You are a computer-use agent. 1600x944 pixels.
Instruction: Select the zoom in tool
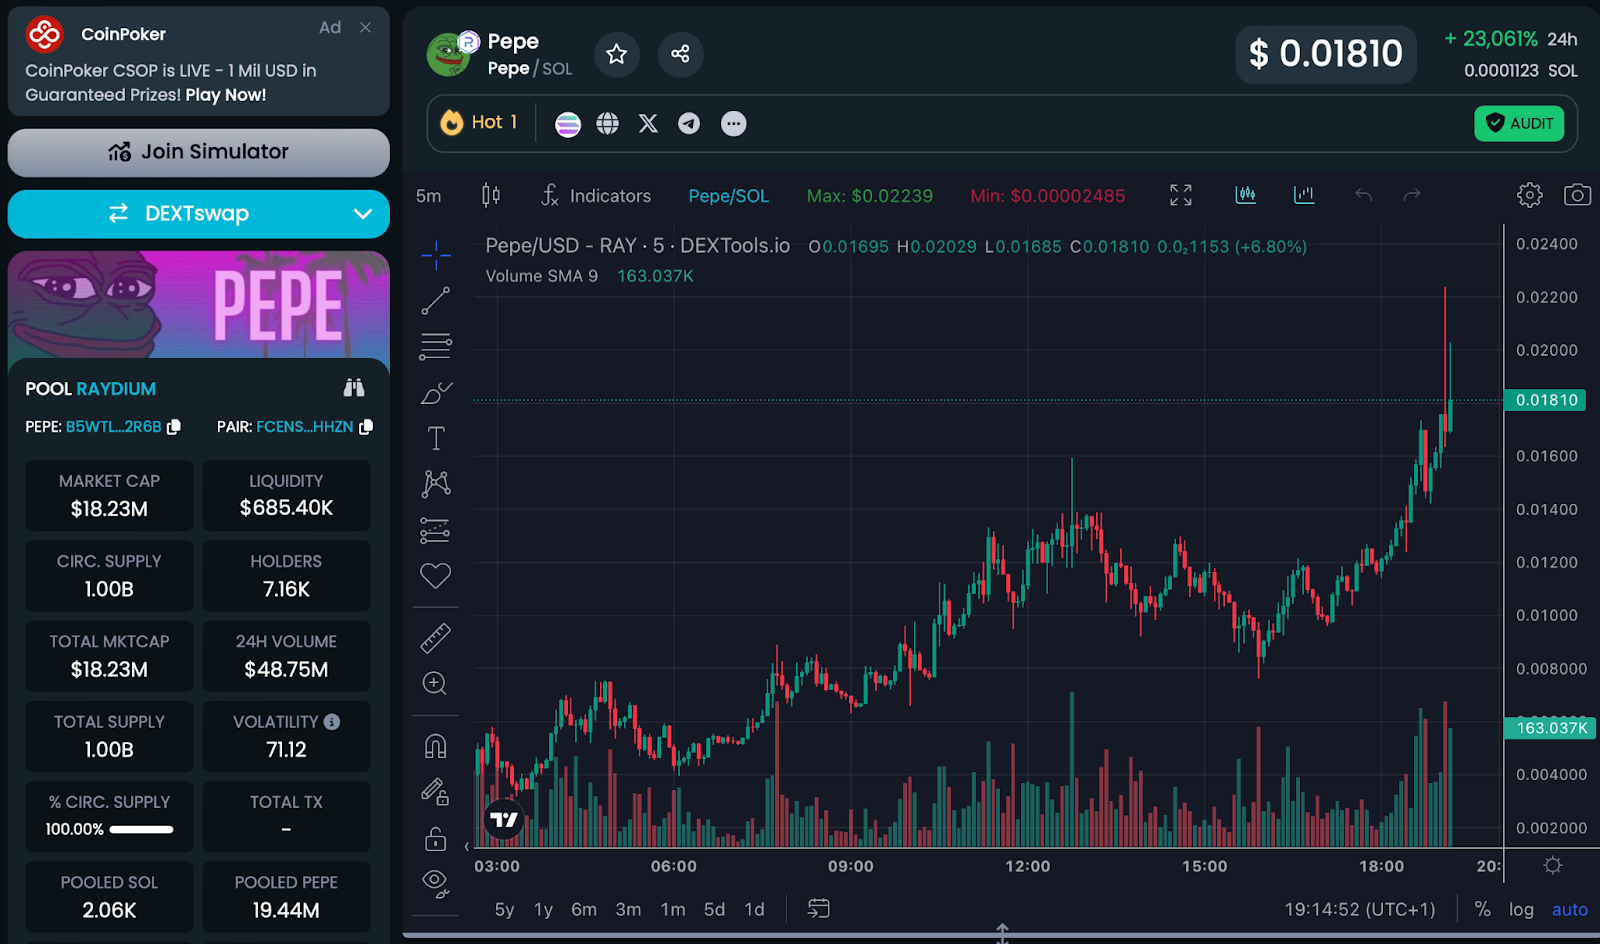(x=436, y=683)
